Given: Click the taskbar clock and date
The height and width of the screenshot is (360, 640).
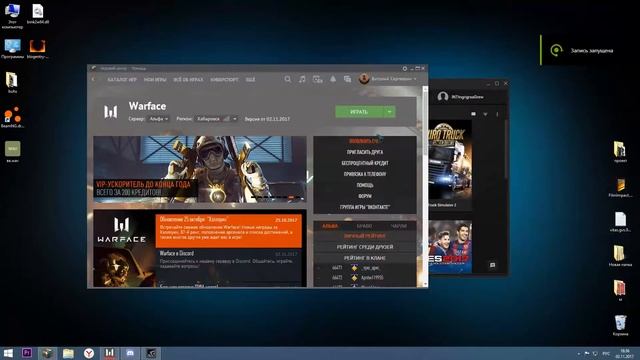Looking at the screenshot, I should (x=624, y=353).
